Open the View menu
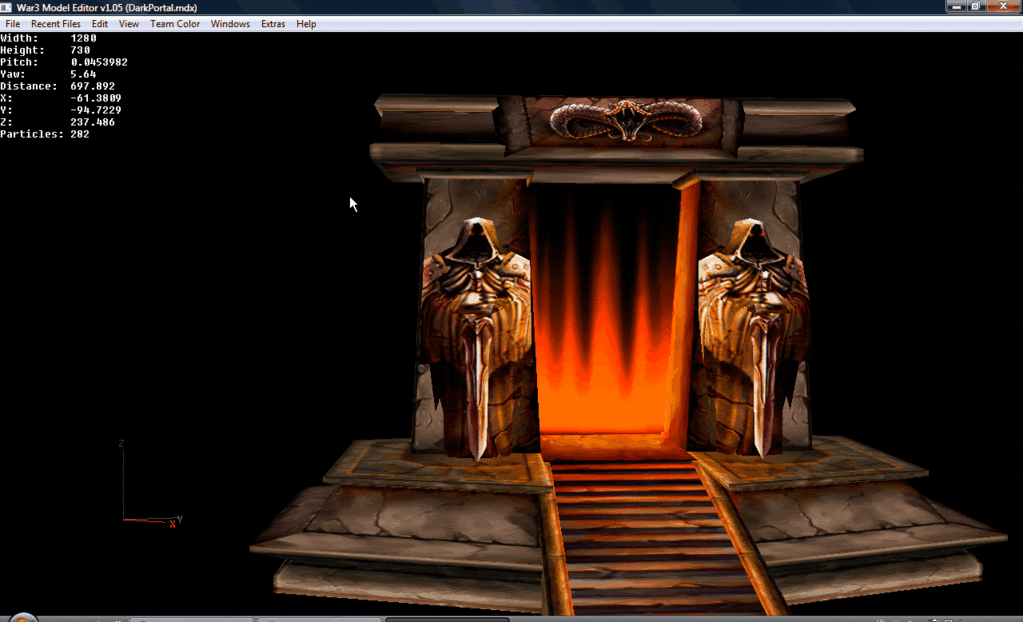 [129, 24]
